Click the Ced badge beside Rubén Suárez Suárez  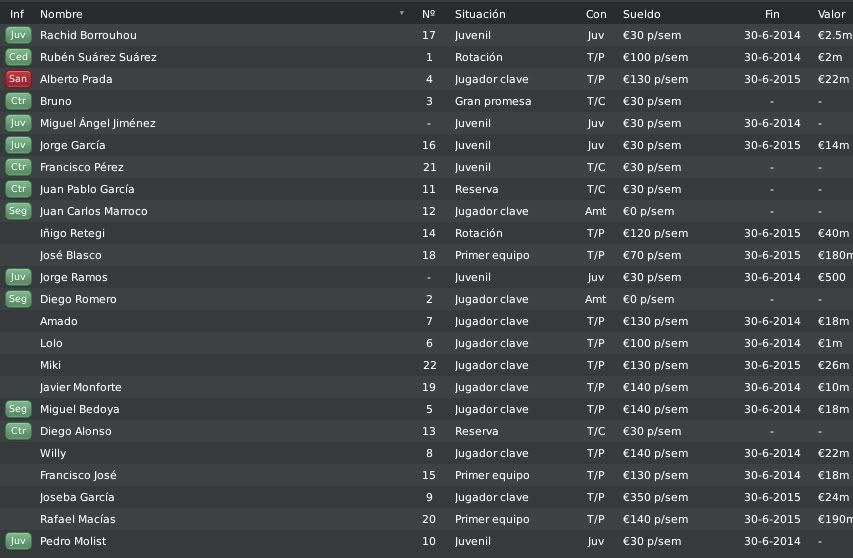18,57
